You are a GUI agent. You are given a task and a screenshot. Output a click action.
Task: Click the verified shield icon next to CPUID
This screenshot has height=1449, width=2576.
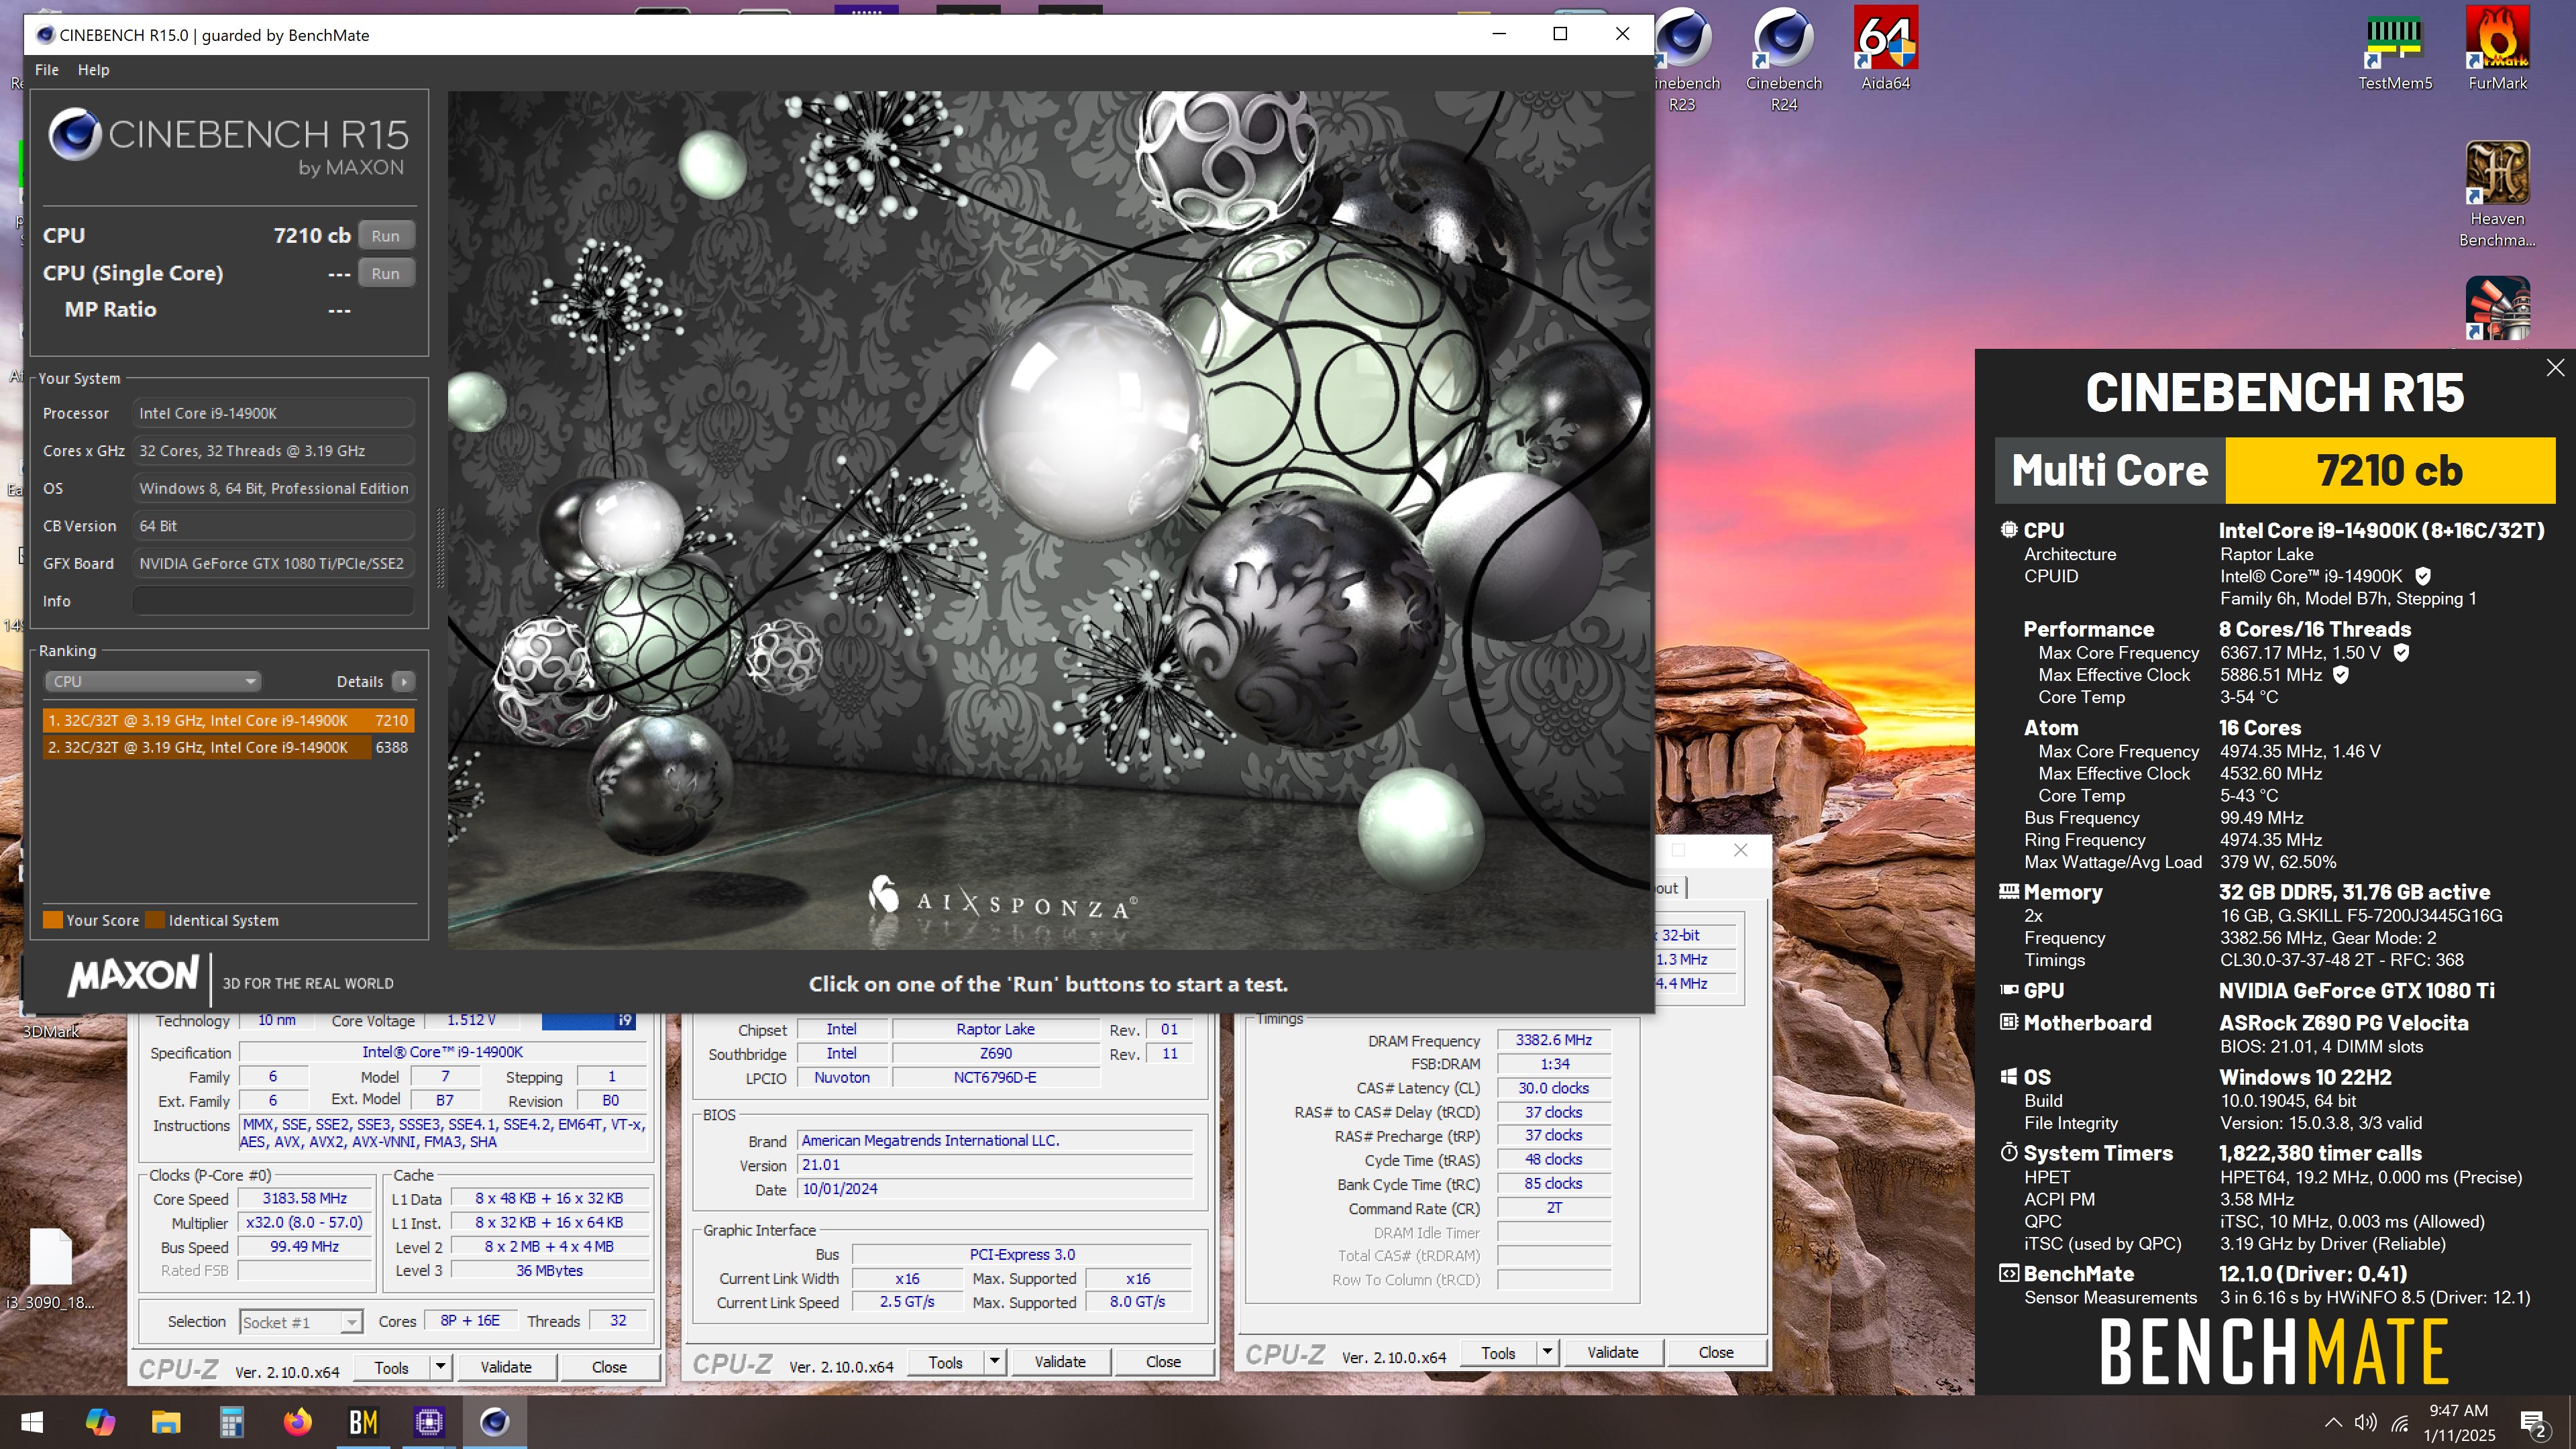pos(2423,576)
